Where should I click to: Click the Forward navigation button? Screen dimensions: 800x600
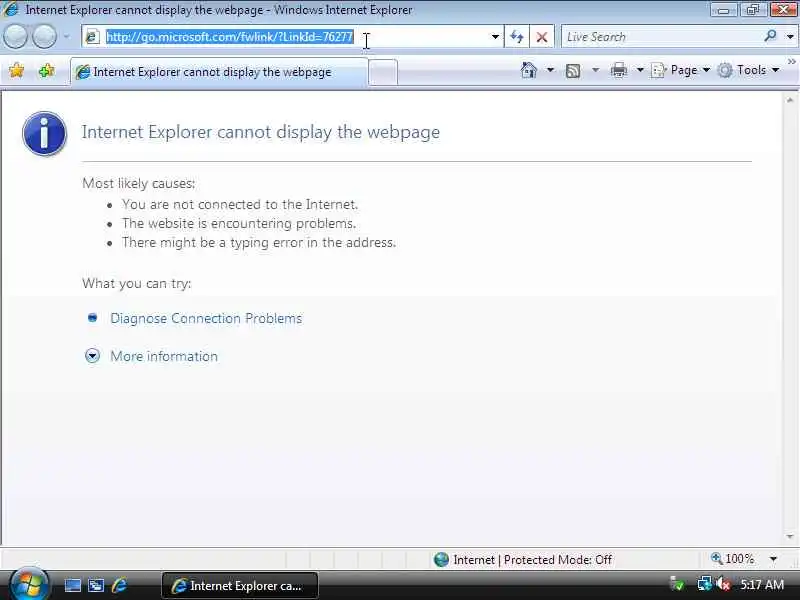[45, 36]
